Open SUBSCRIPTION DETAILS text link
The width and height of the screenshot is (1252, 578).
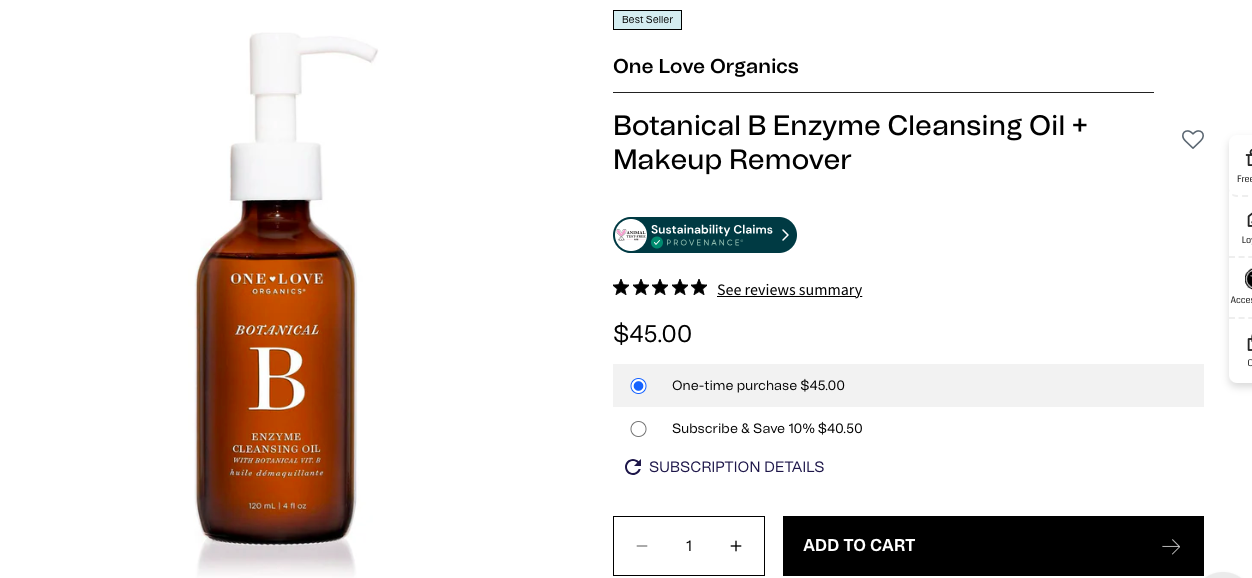point(736,467)
